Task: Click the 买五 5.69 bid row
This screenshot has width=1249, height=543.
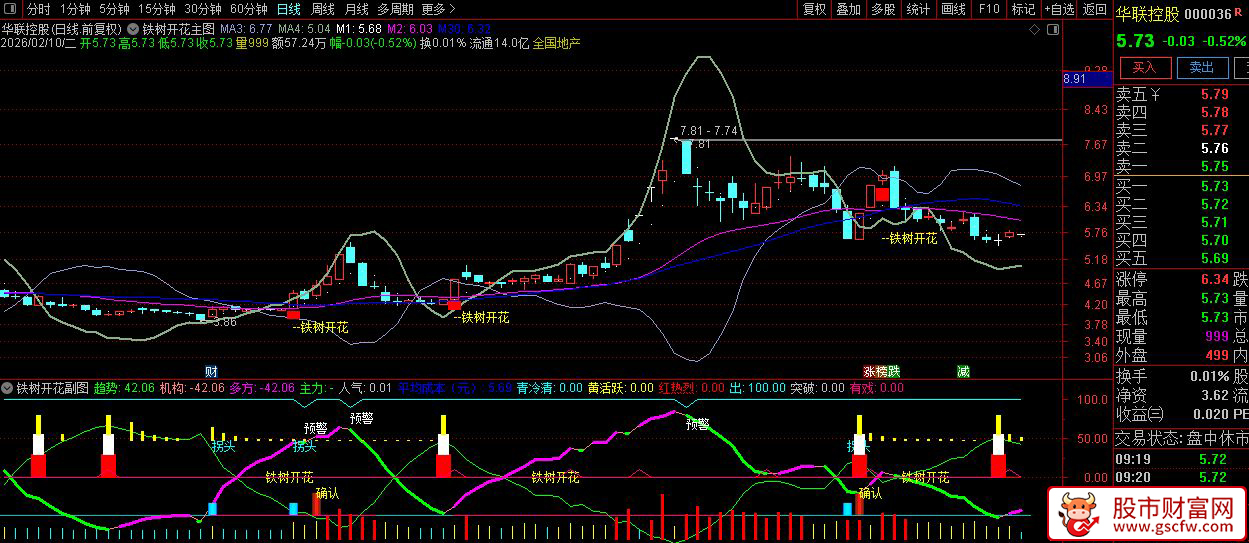Action: click(1181, 259)
